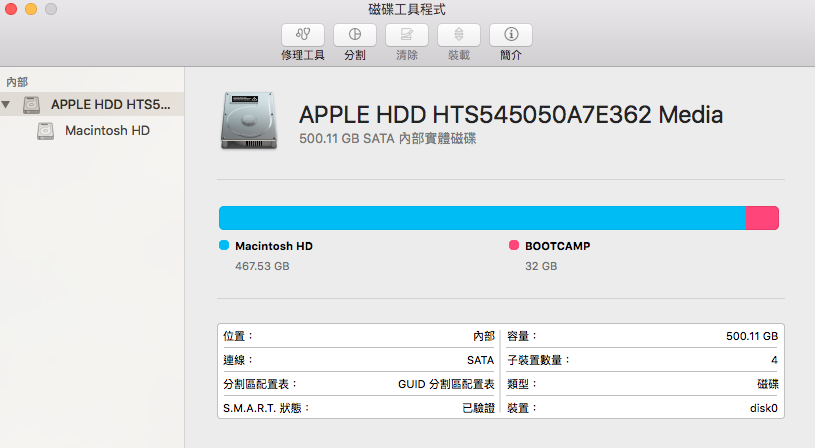
Task: Click the 467.53 GB size text
Action: (x=262, y=266)
